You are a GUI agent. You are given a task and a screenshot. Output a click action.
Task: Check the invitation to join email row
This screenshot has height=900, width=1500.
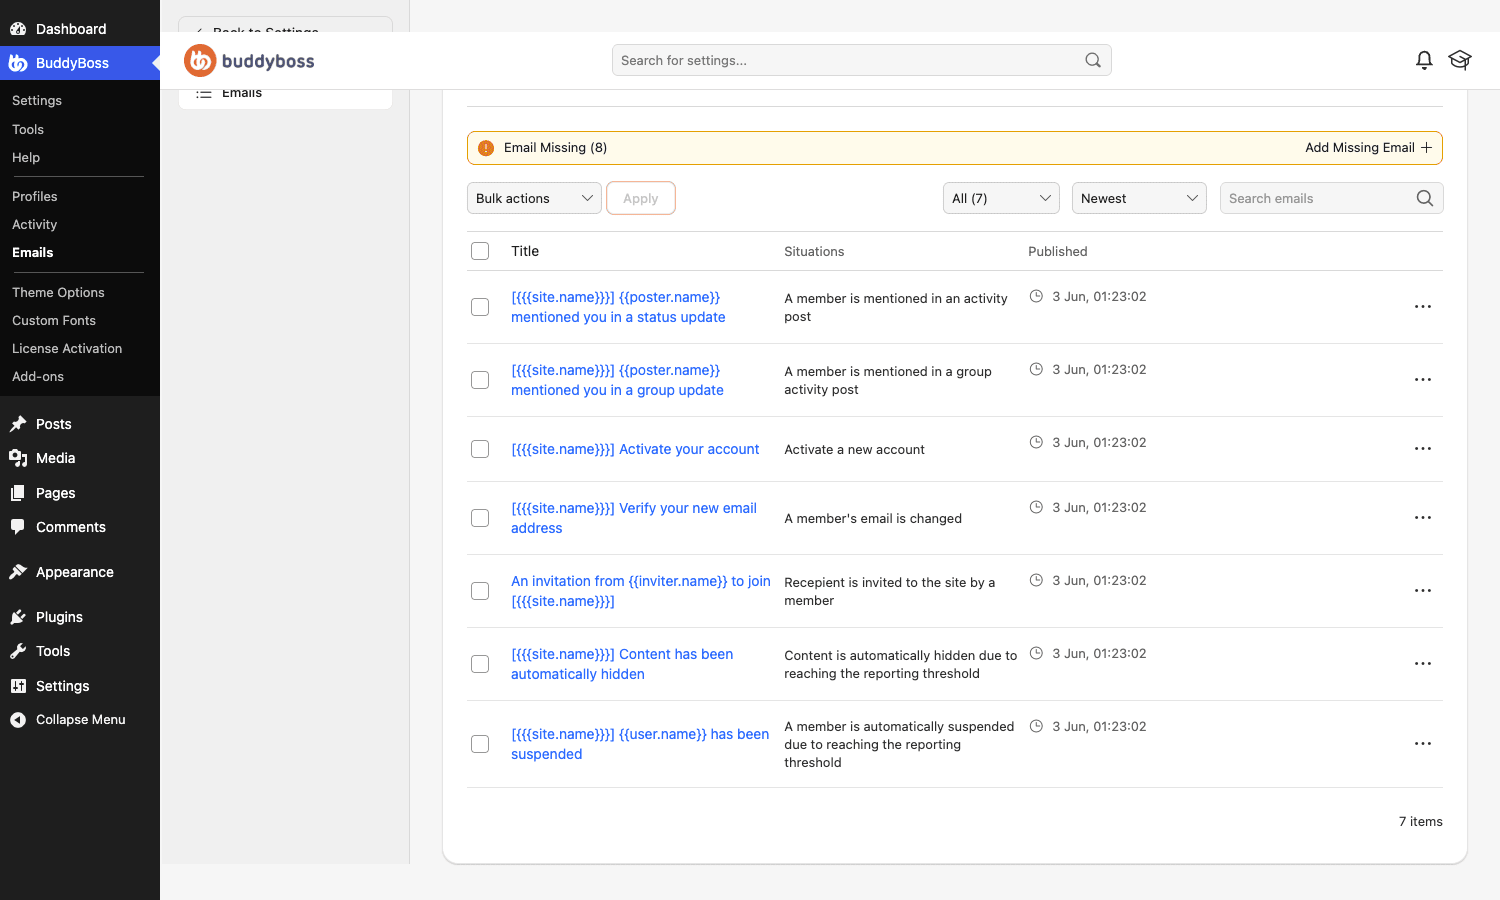tap(480, 591)
